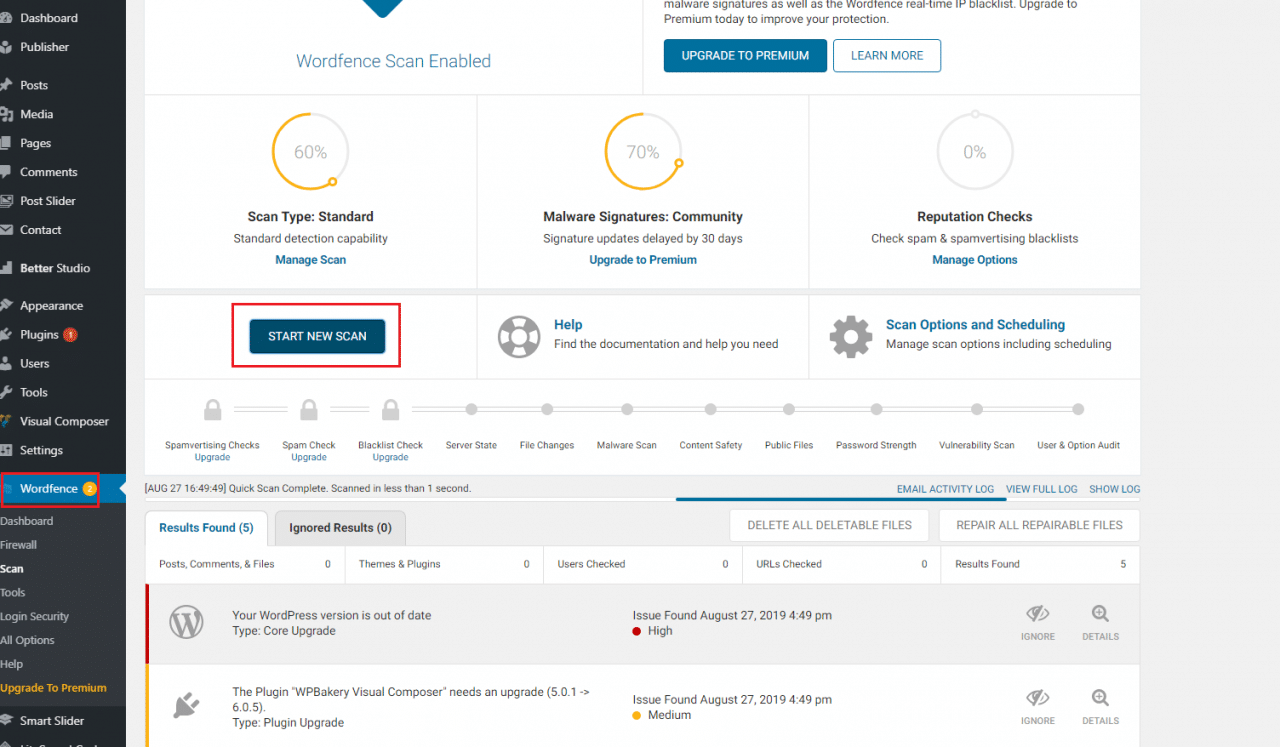Screen dimensions: 1280x747
Task: Select the Spamvertising Checks padlock icon
Action: 212,409
